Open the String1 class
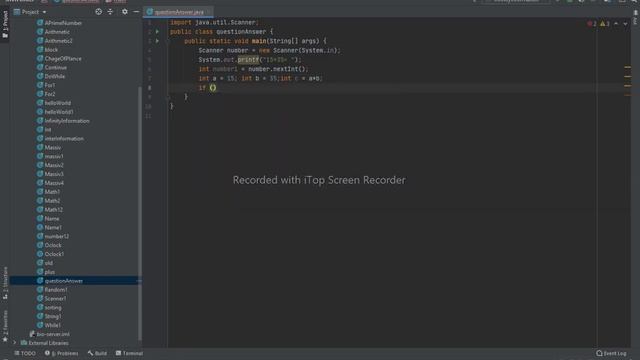 click(49, 316)
